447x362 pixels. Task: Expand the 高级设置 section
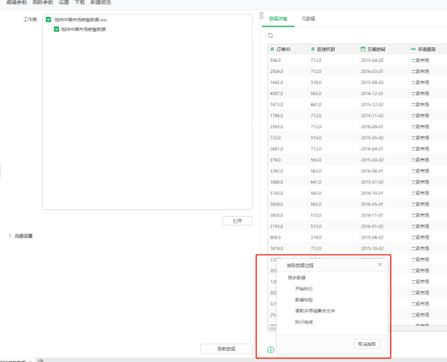20,236
